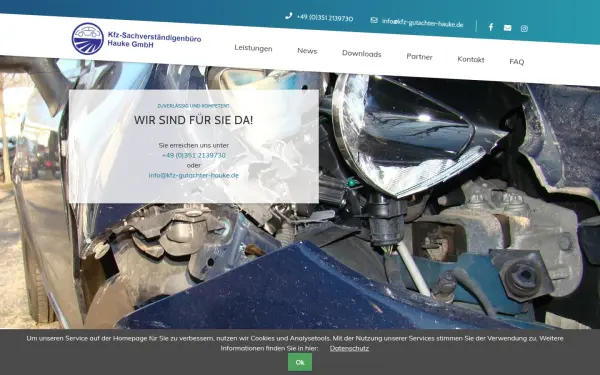The image size is (600, 375).
Task: Open the Facebook icon link
Action: click(491, 27)
